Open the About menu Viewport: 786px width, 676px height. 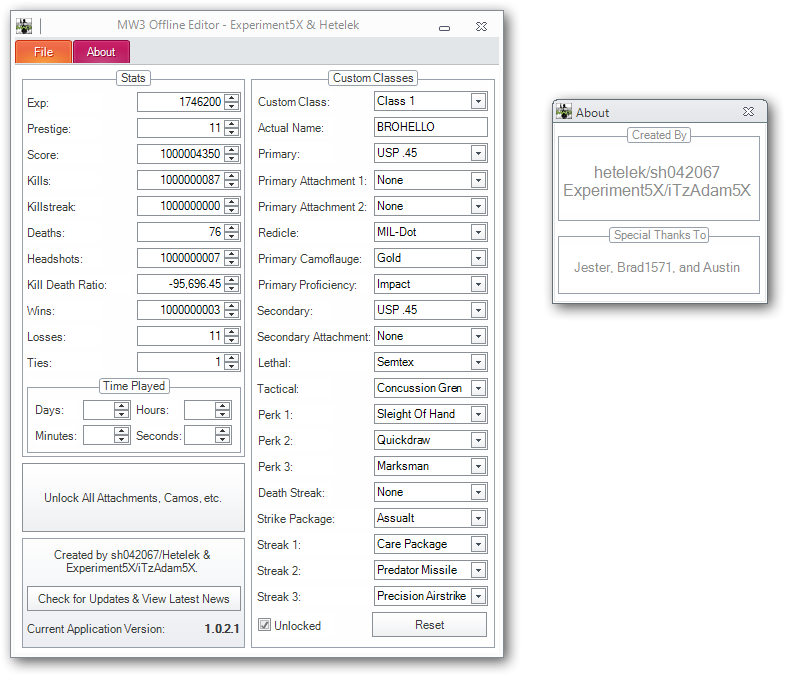[x=101, y=52]
